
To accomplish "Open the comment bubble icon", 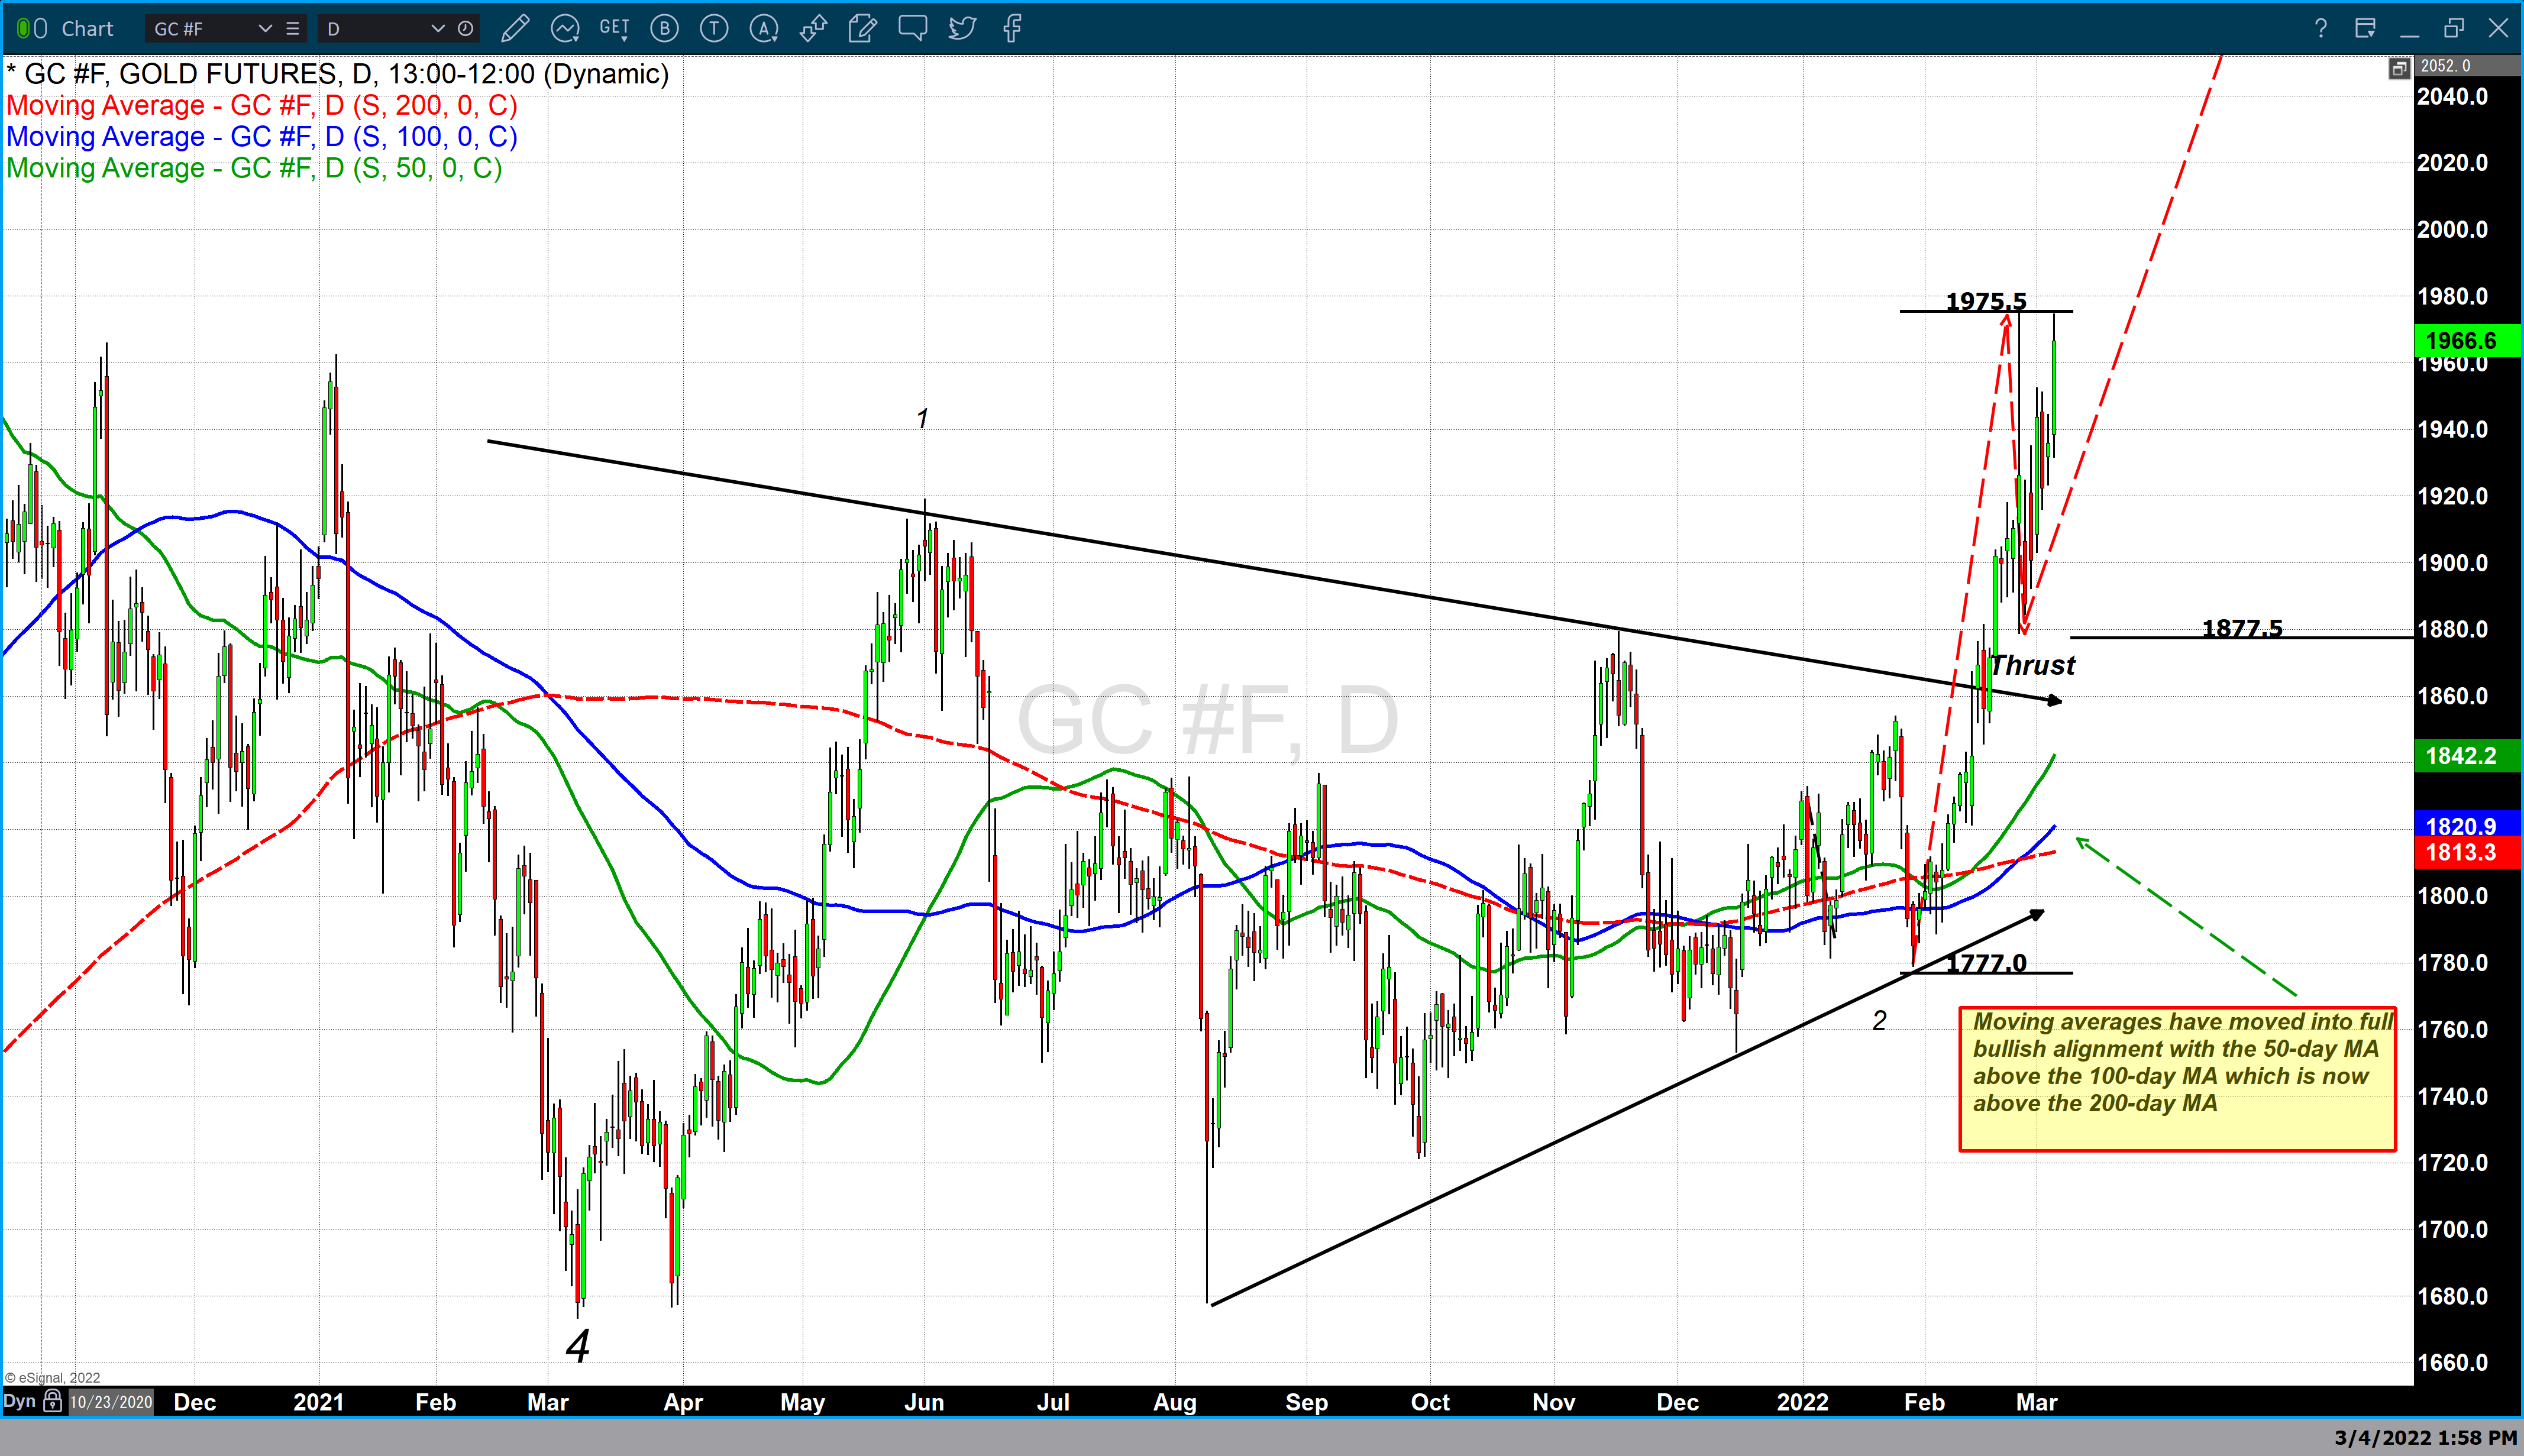I will tap(912, 28).
